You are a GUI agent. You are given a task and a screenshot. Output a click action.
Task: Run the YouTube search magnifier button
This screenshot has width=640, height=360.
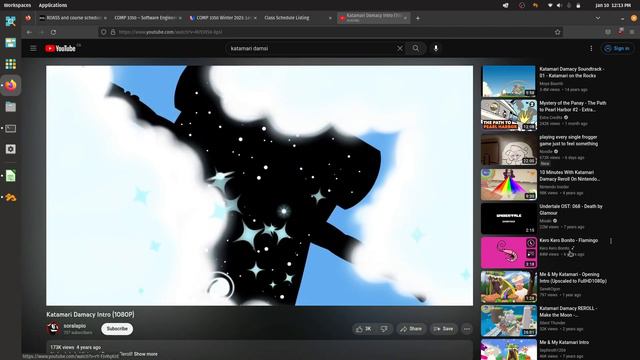coord(416,49)
